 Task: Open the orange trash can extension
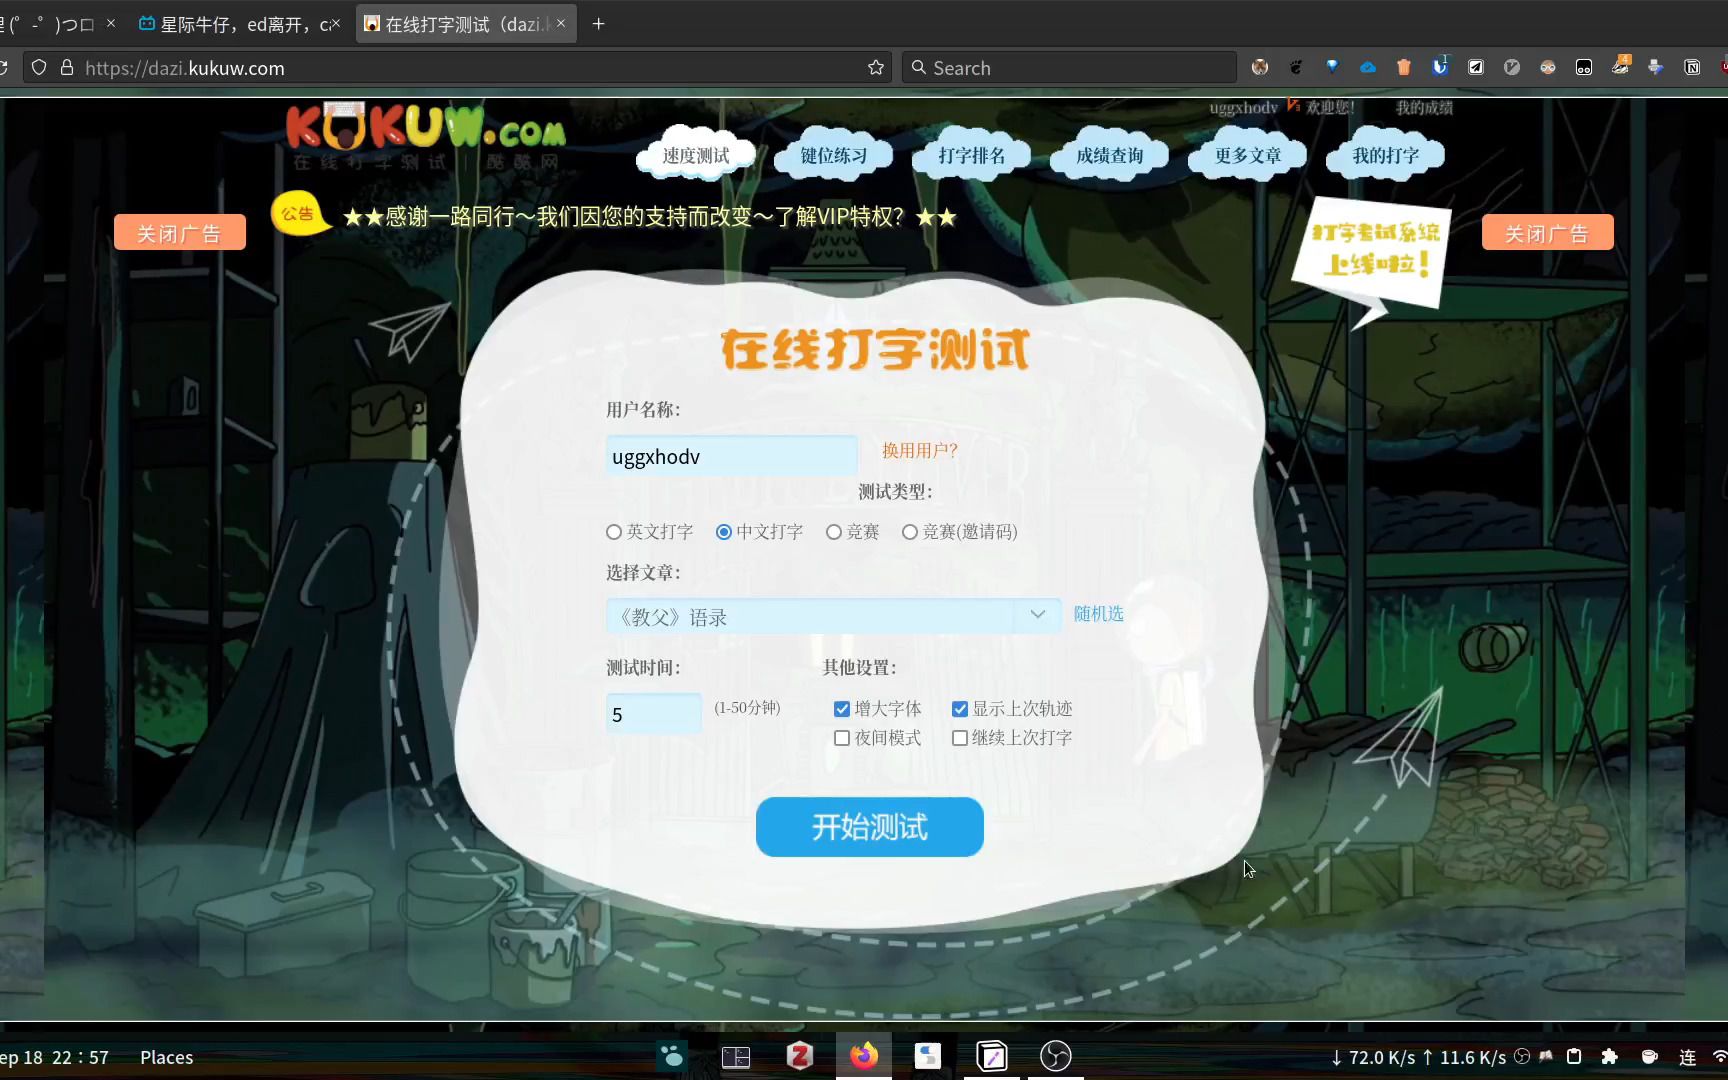coord(1404,67)
